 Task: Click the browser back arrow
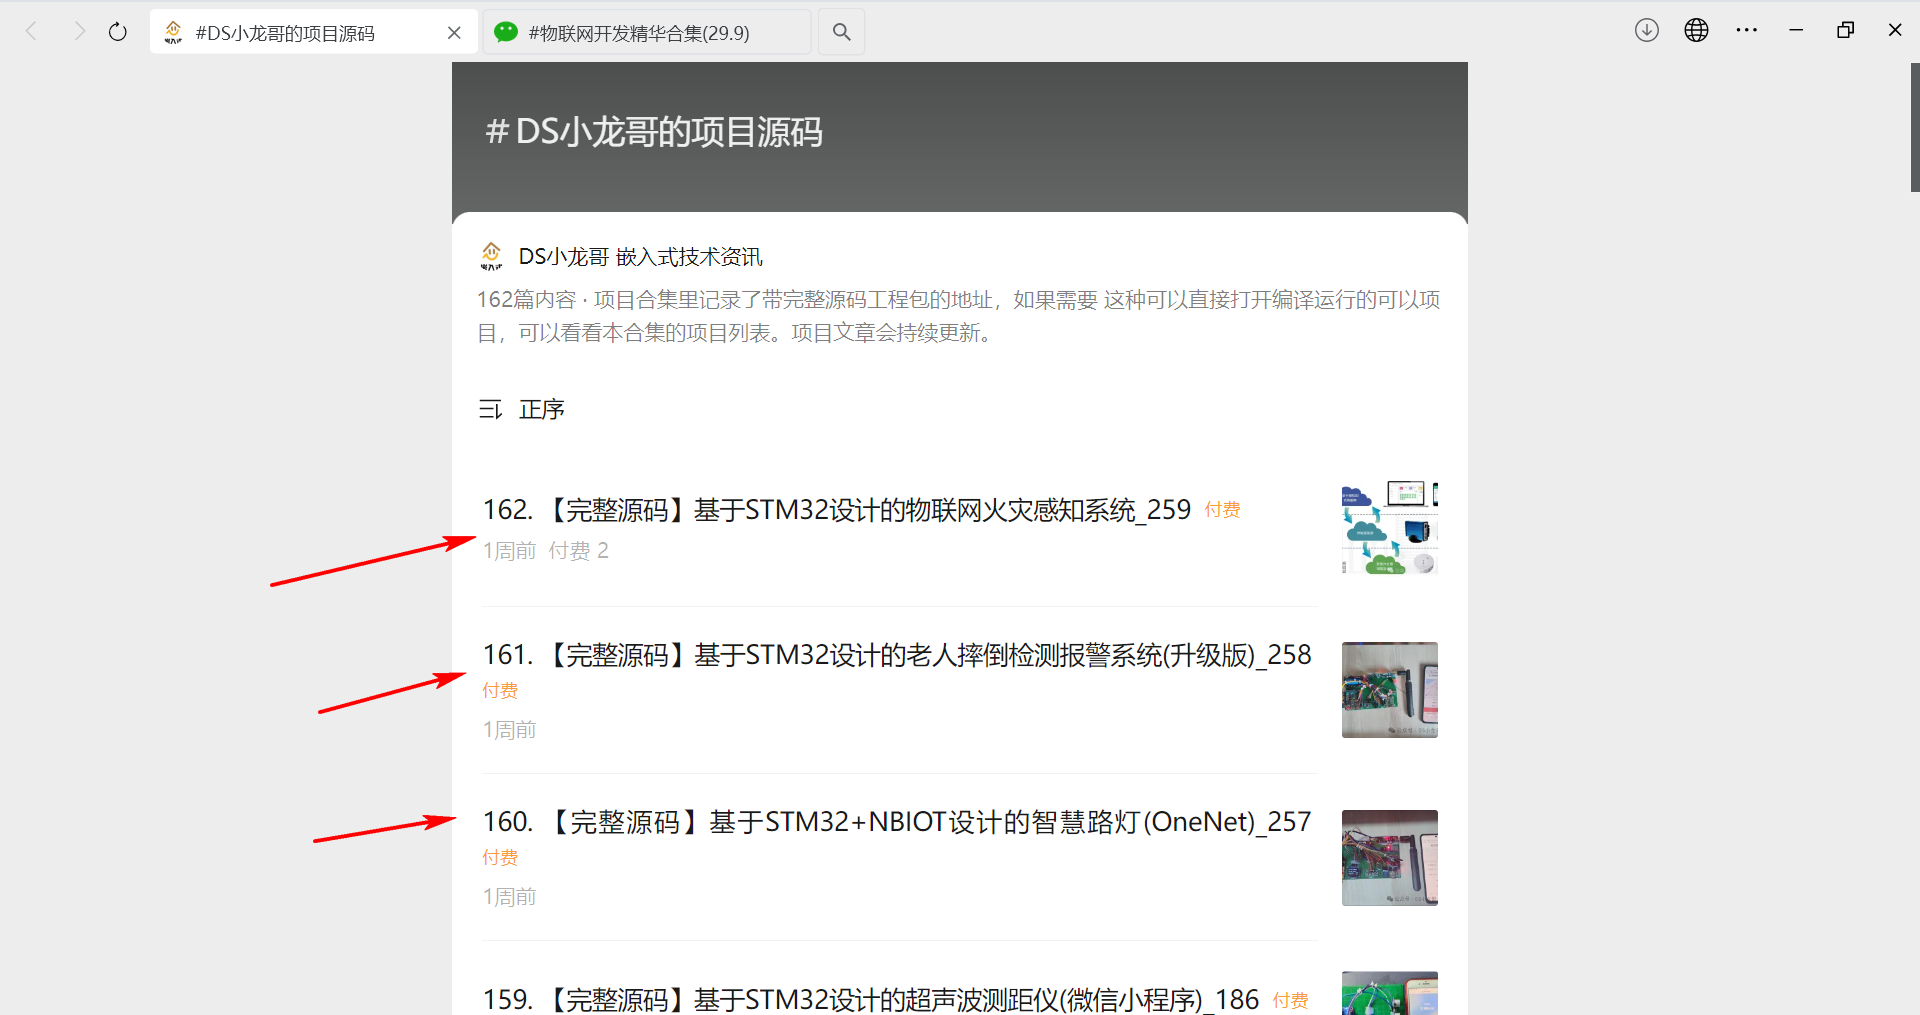[x=31, y=32]
